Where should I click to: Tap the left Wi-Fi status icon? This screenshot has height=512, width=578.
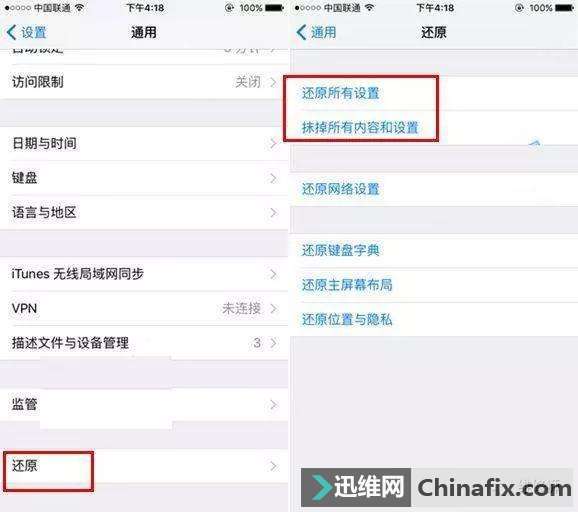pos(79,7)
